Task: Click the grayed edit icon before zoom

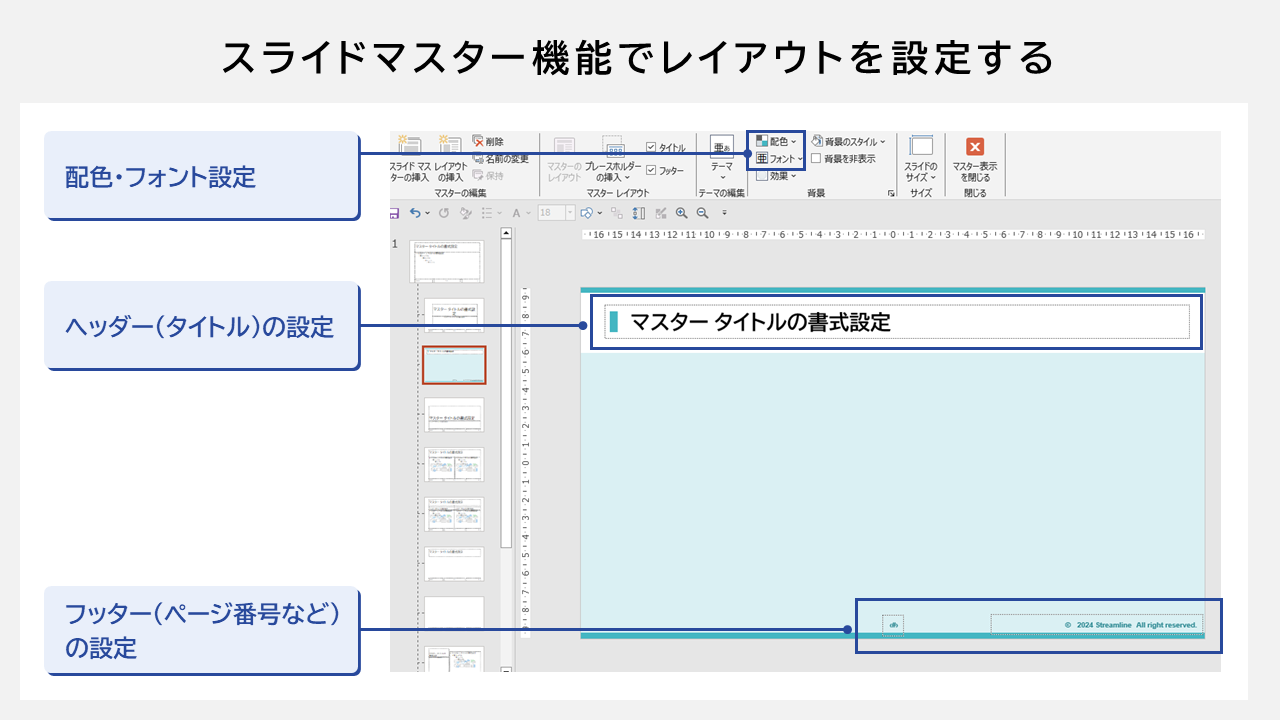Action: point(660,213)
